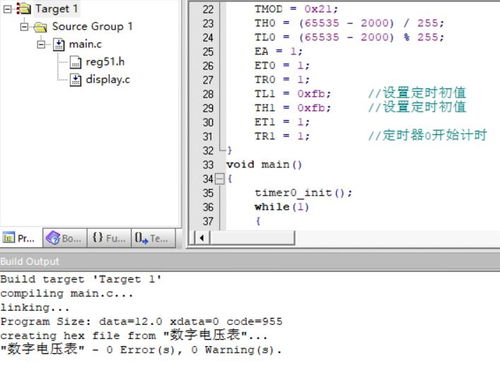
Task: Open main.c from the project tree
Action: [x=85, y=44]
